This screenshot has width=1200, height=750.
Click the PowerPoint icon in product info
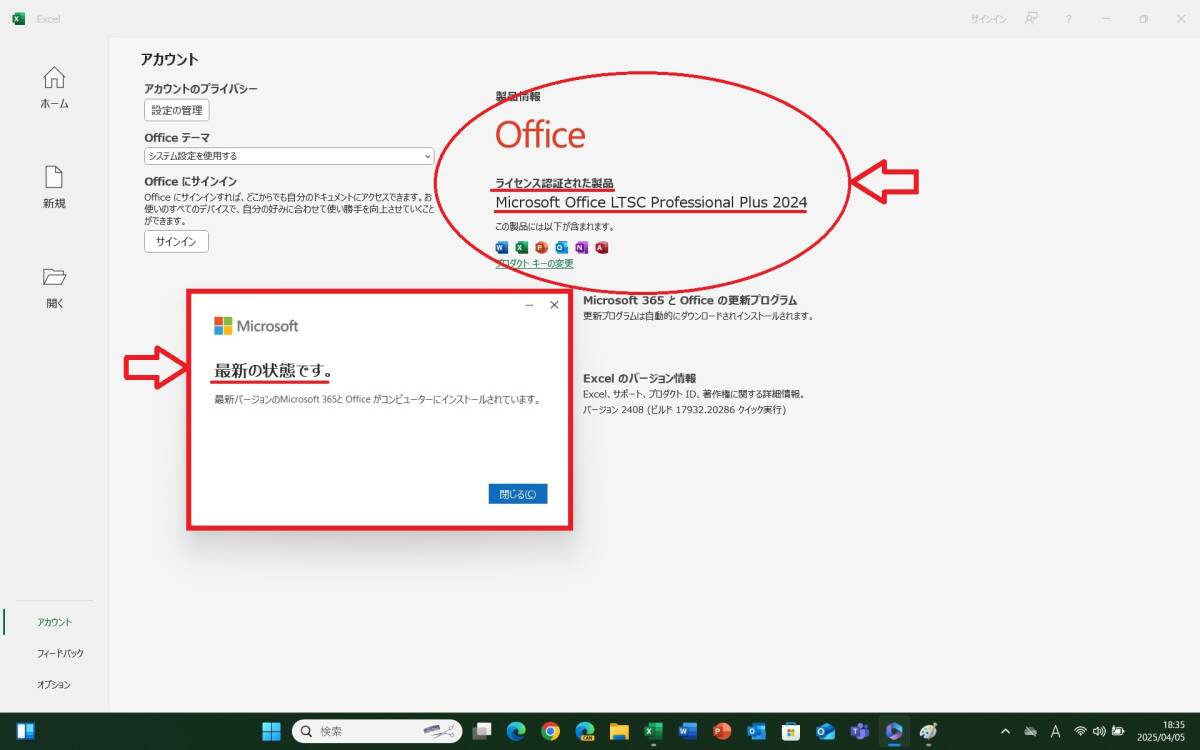point(541,247)
